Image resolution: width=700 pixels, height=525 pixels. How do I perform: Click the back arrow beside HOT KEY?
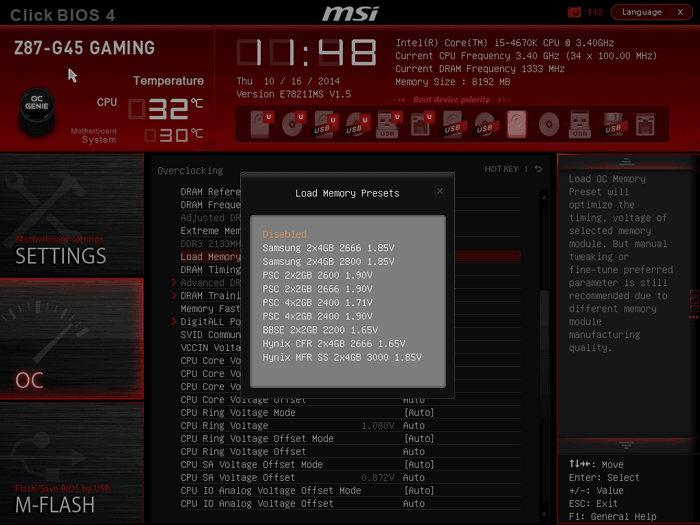(538, 169)
